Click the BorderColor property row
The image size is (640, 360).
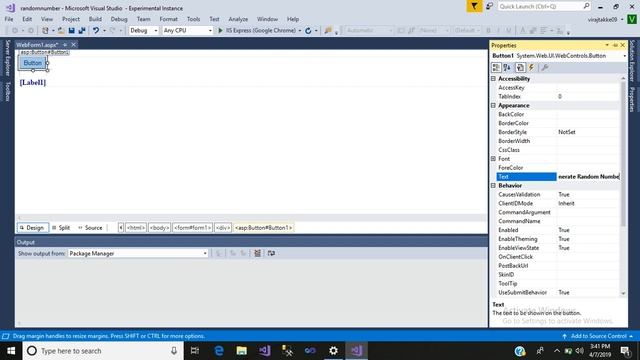tap(558, 123)
